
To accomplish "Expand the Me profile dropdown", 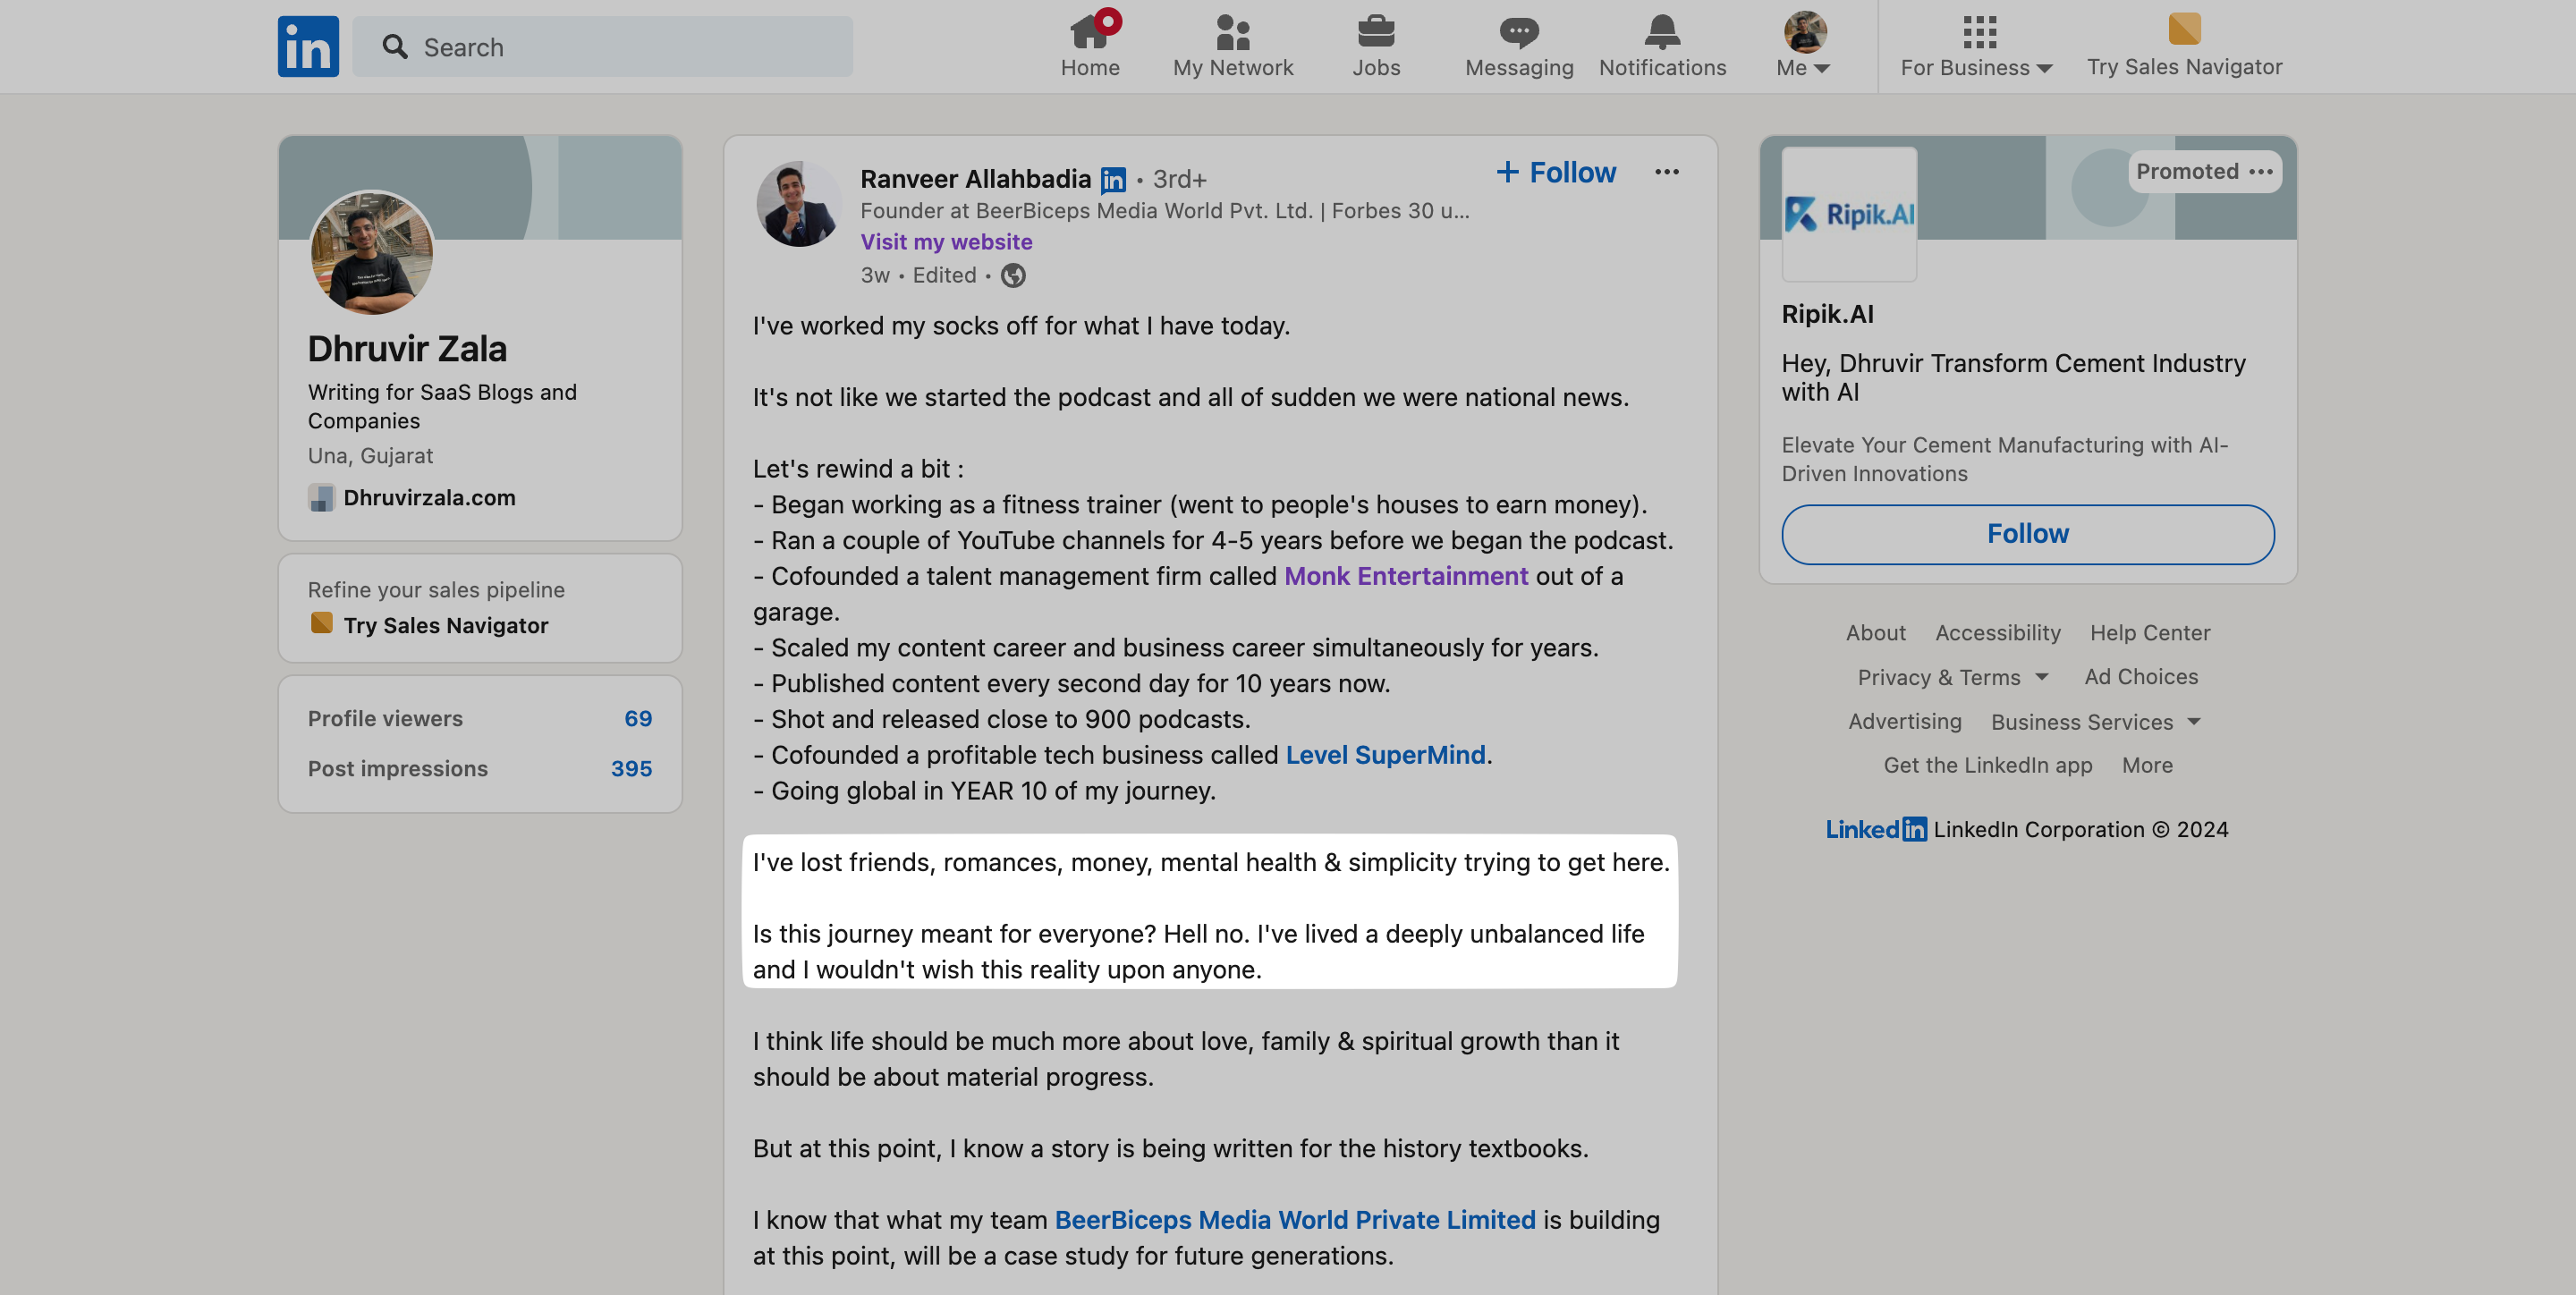I will point(1804,46).
